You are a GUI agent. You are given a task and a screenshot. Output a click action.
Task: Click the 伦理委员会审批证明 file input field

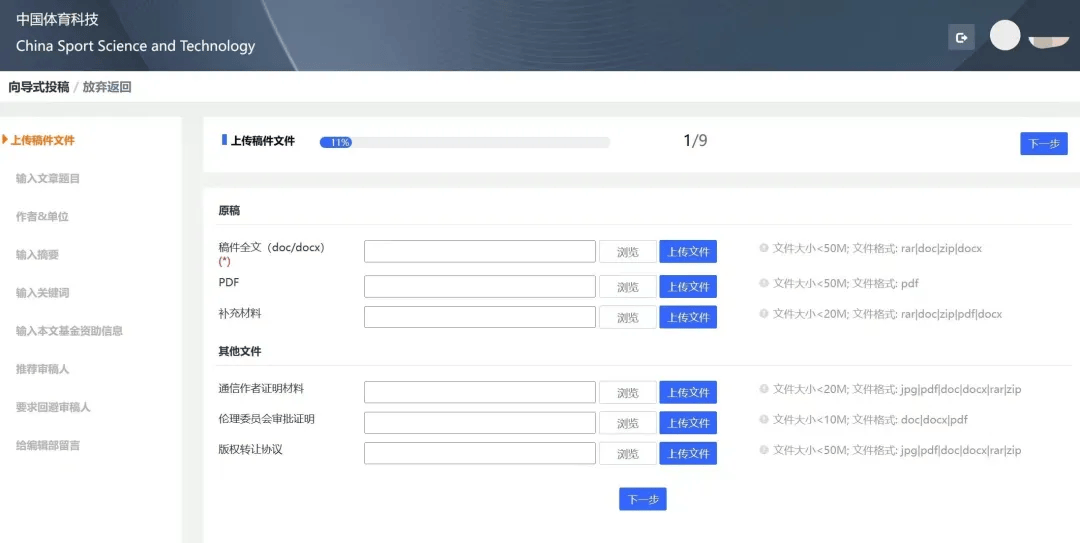tap(479, 423)
